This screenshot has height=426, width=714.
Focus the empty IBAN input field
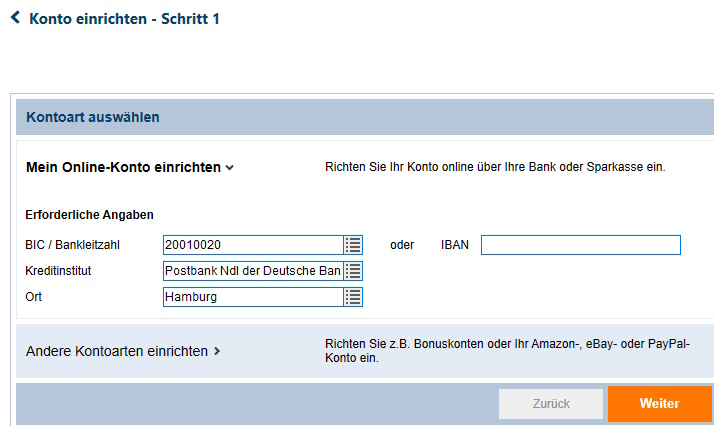[x=580, y=245]
